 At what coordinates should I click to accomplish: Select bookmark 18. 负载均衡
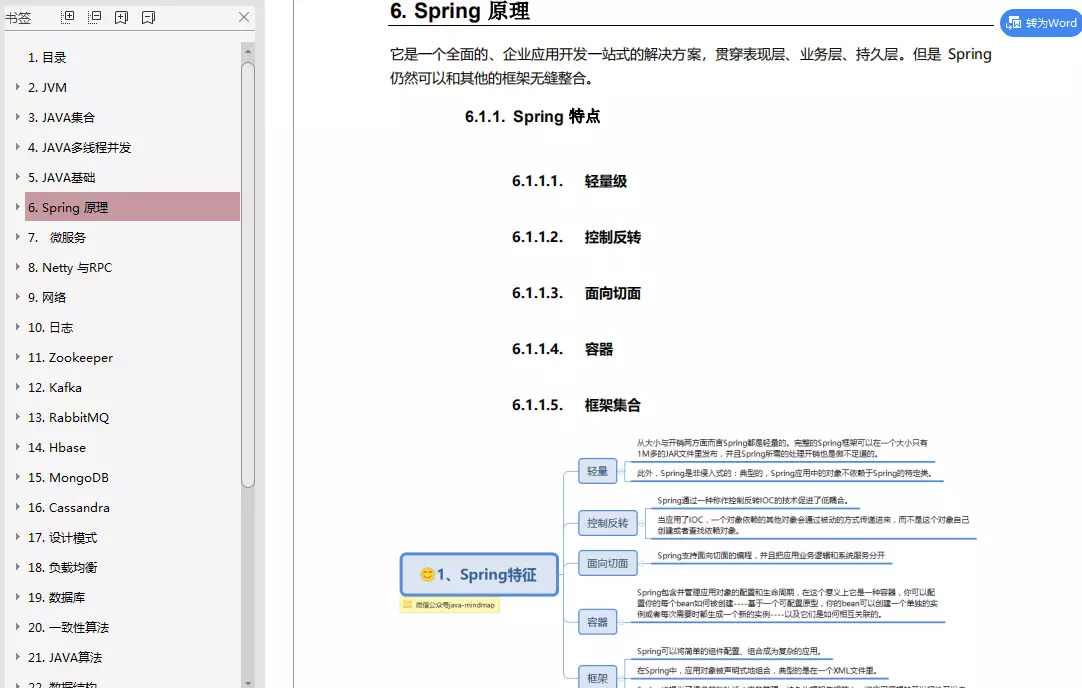(63, 568)
